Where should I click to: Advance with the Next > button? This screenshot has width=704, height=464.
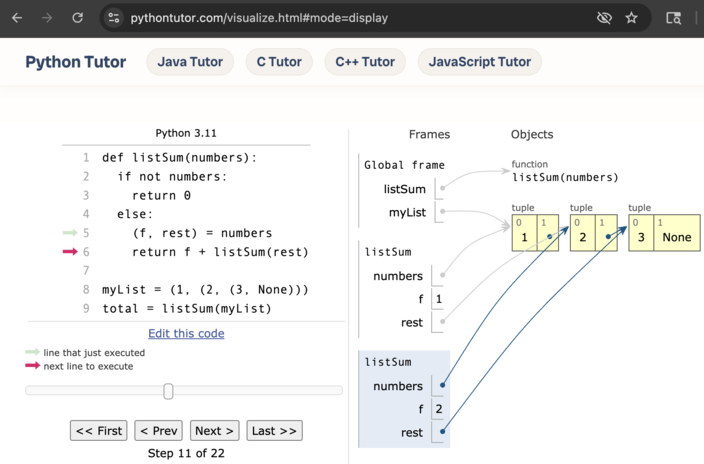215,431
